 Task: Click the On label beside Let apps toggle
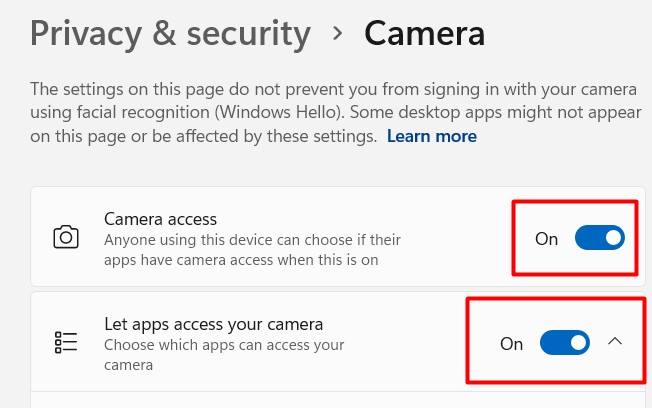(x=511, y=344)
